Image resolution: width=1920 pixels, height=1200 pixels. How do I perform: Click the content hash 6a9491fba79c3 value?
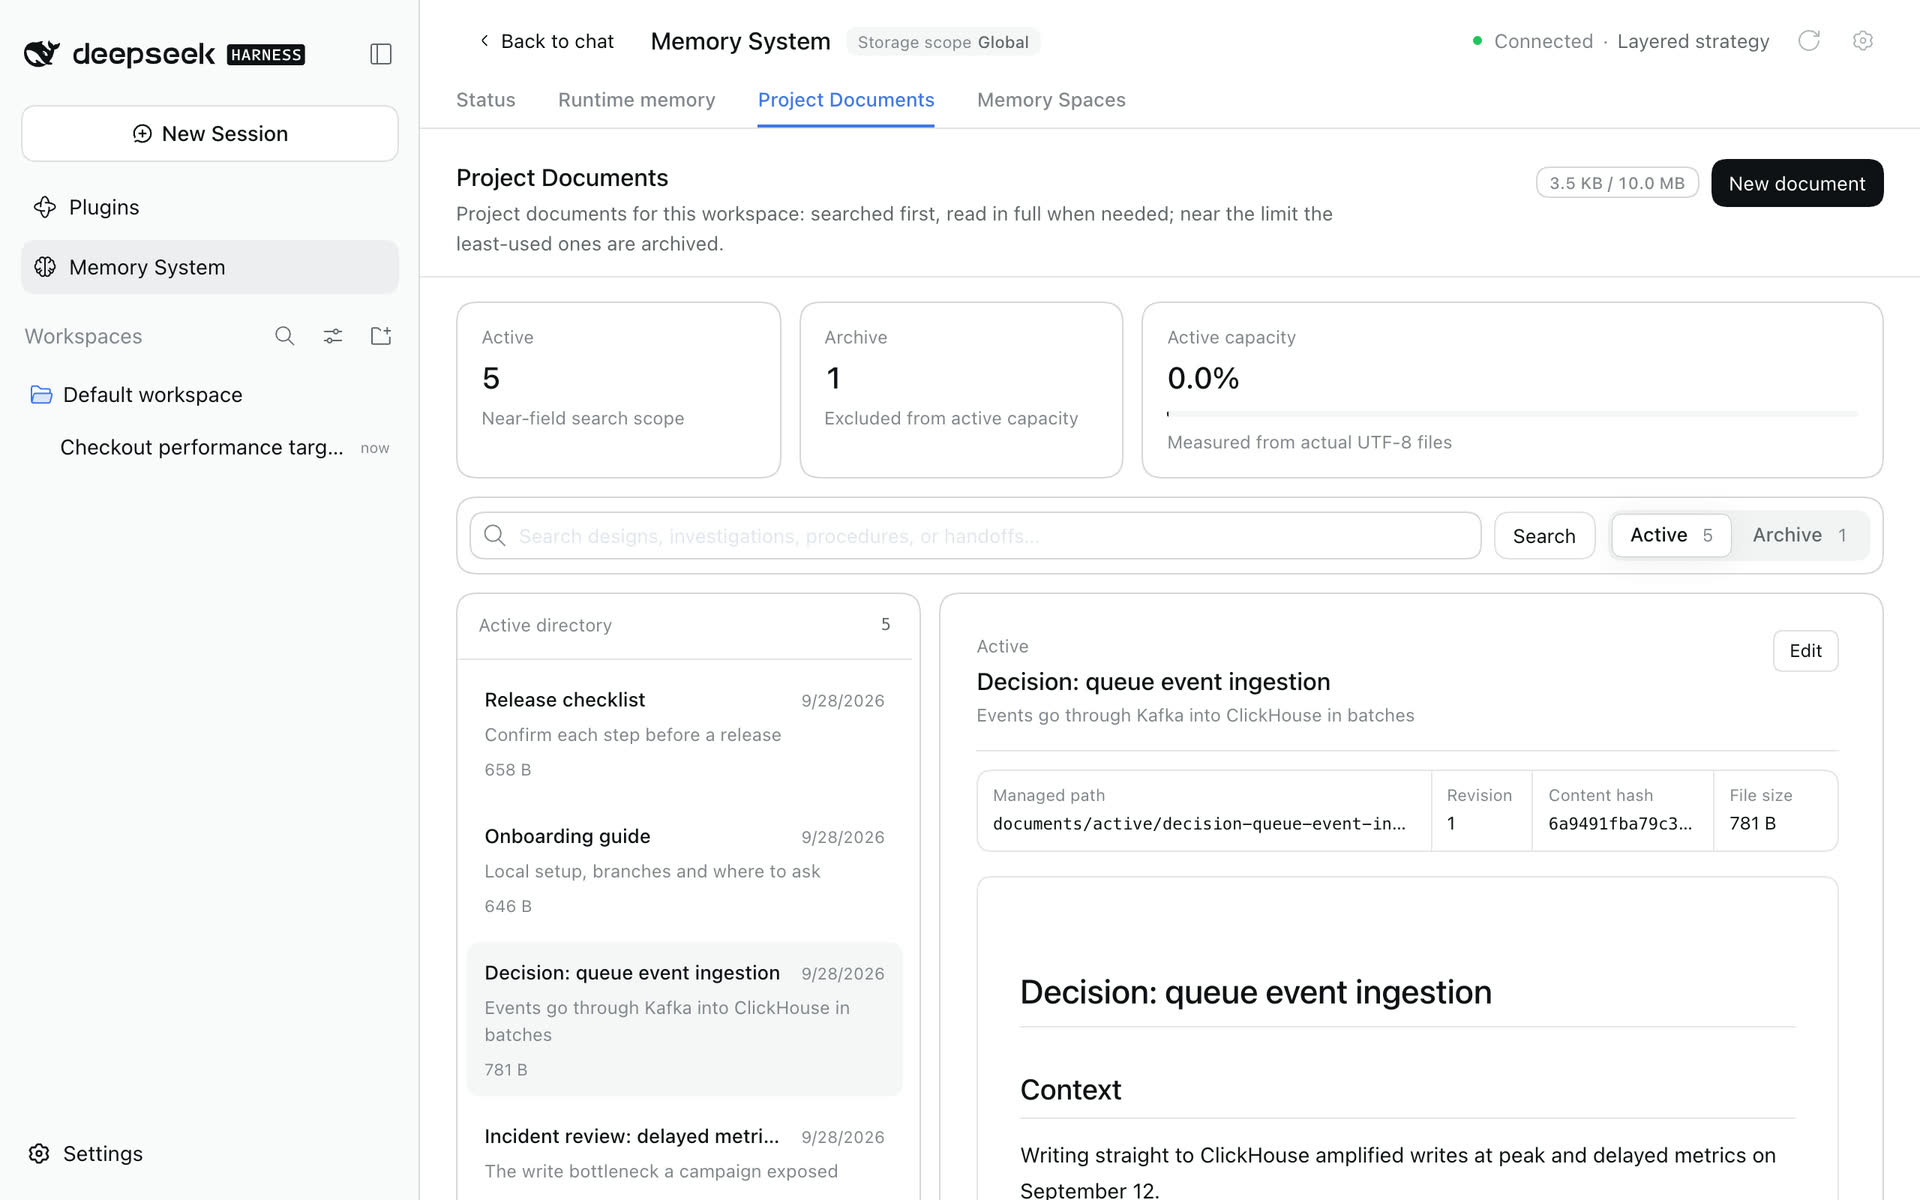click(1620, 824)
